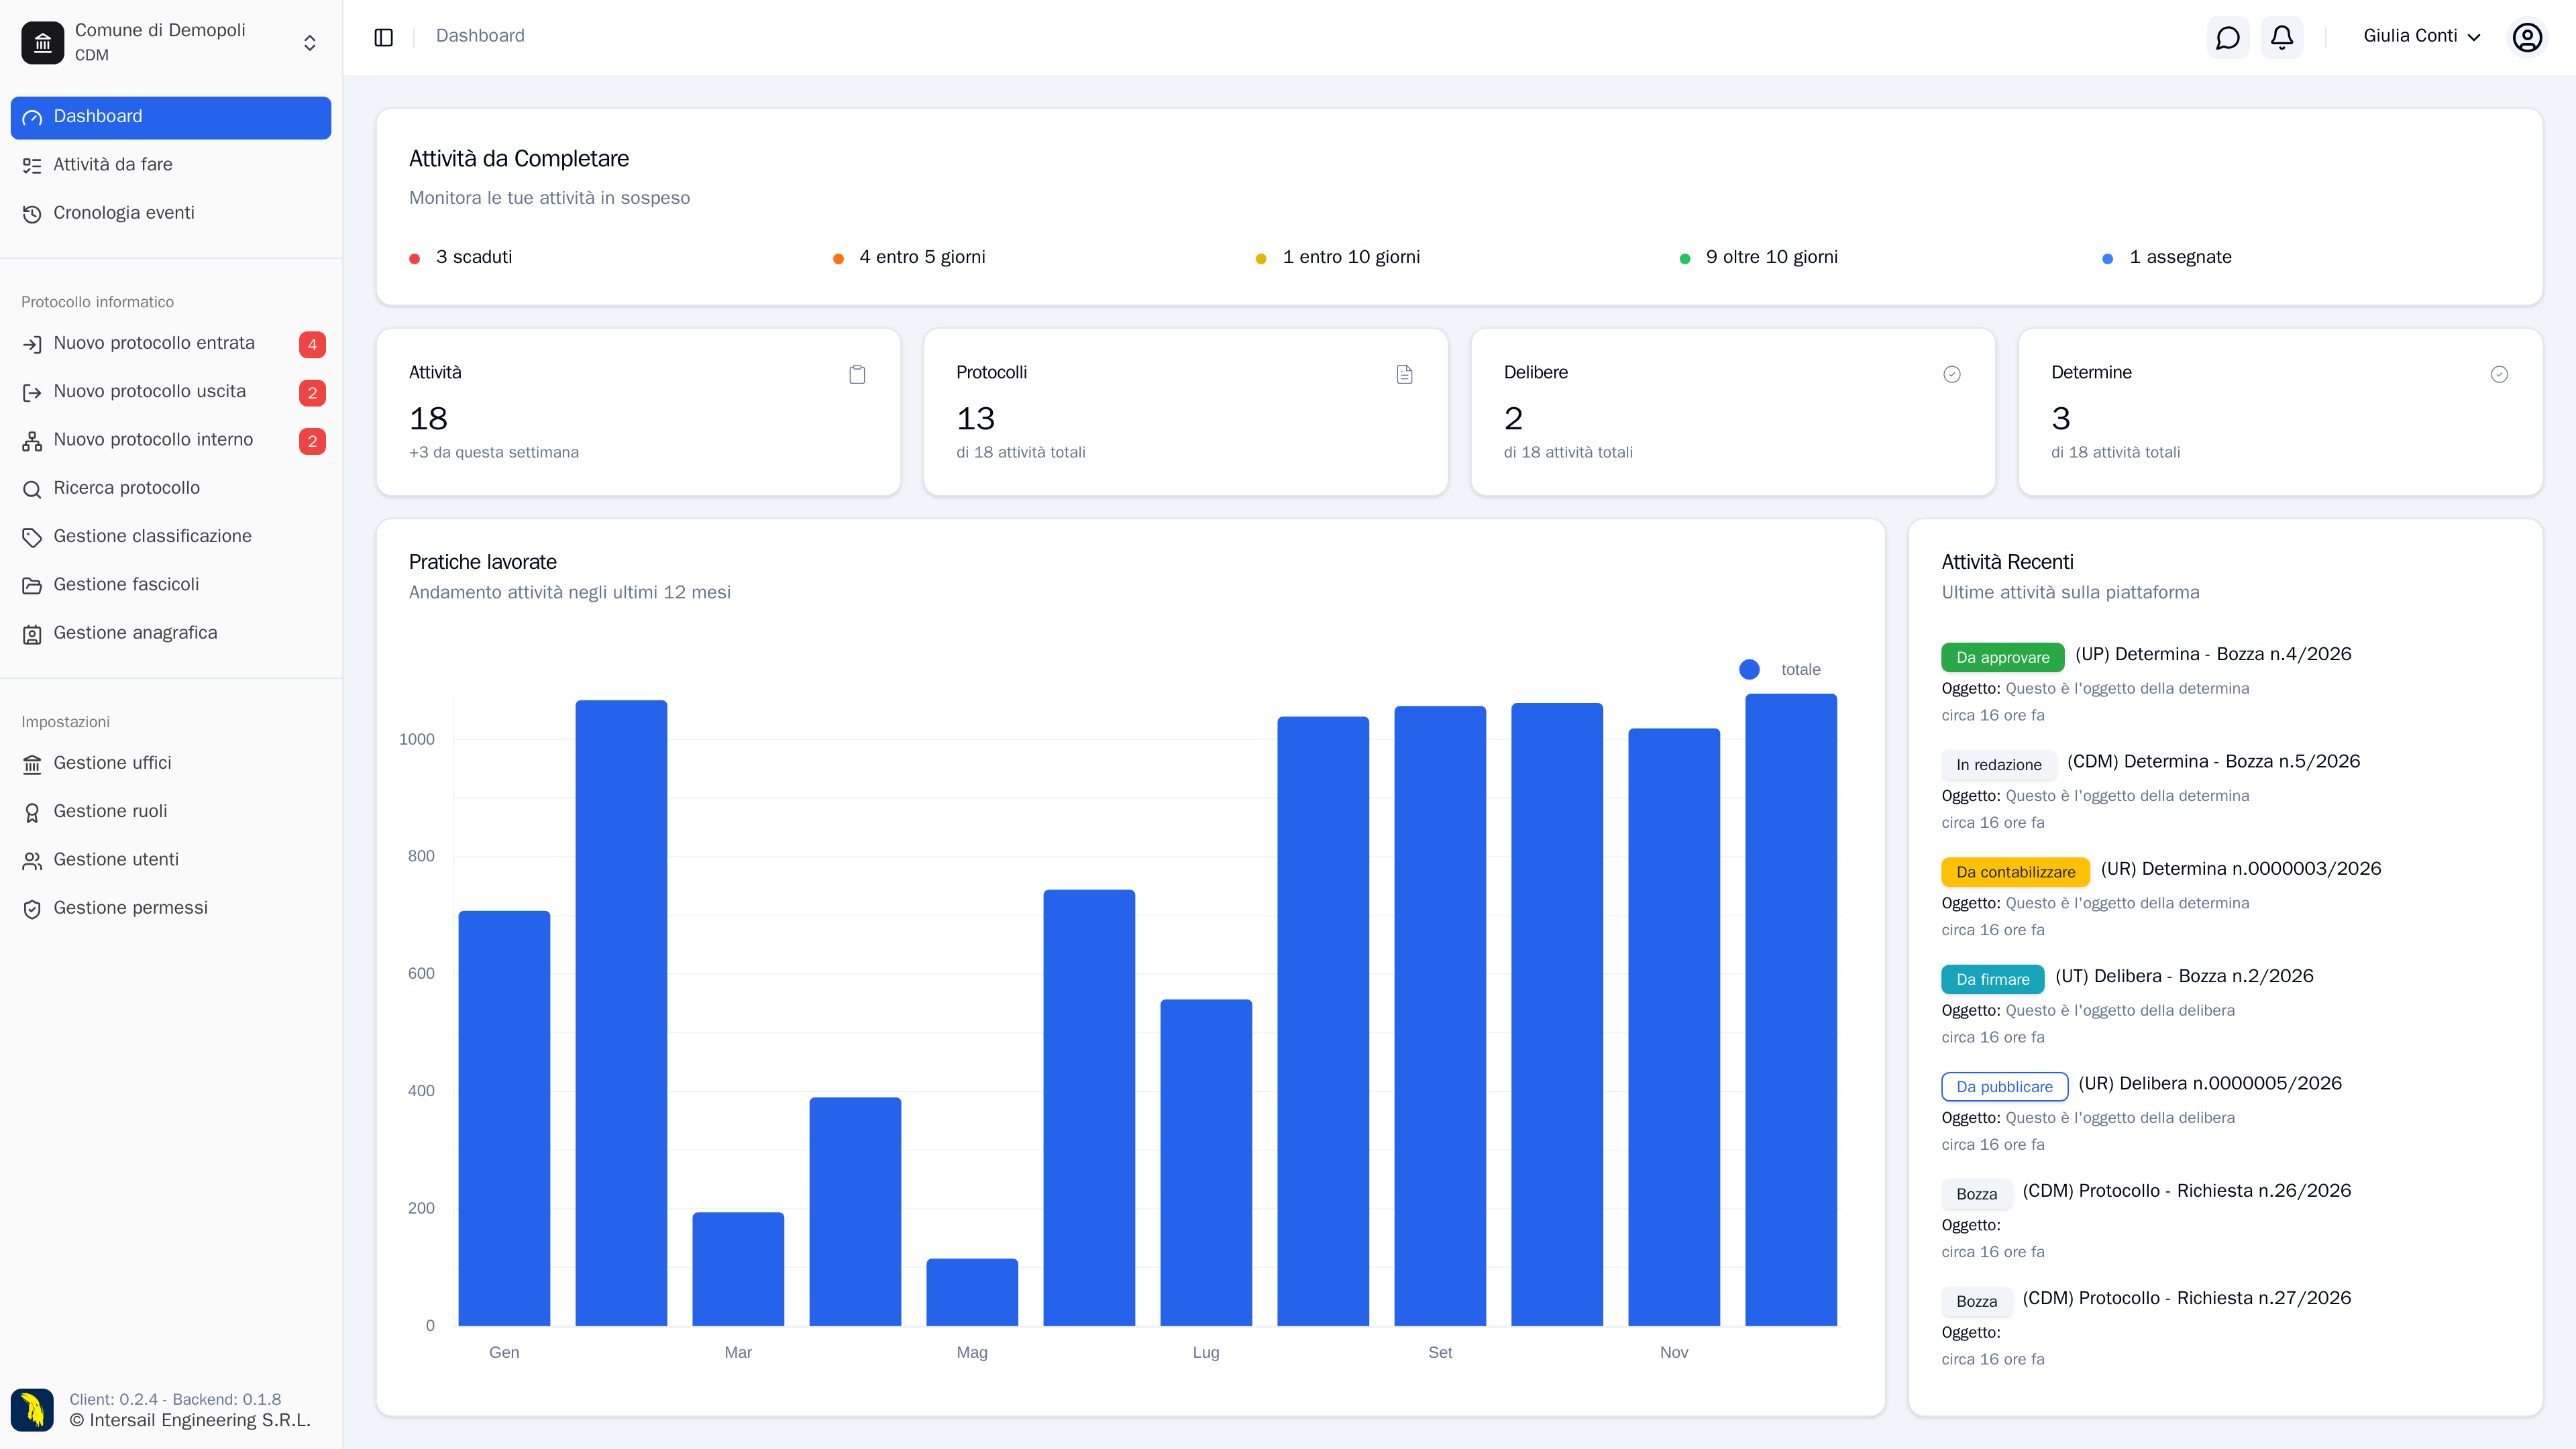Viewport: 2576px width, 1449px height.
Task: Open (UR) Determina n.0000003/2026
Action: tap(2241, 868)
